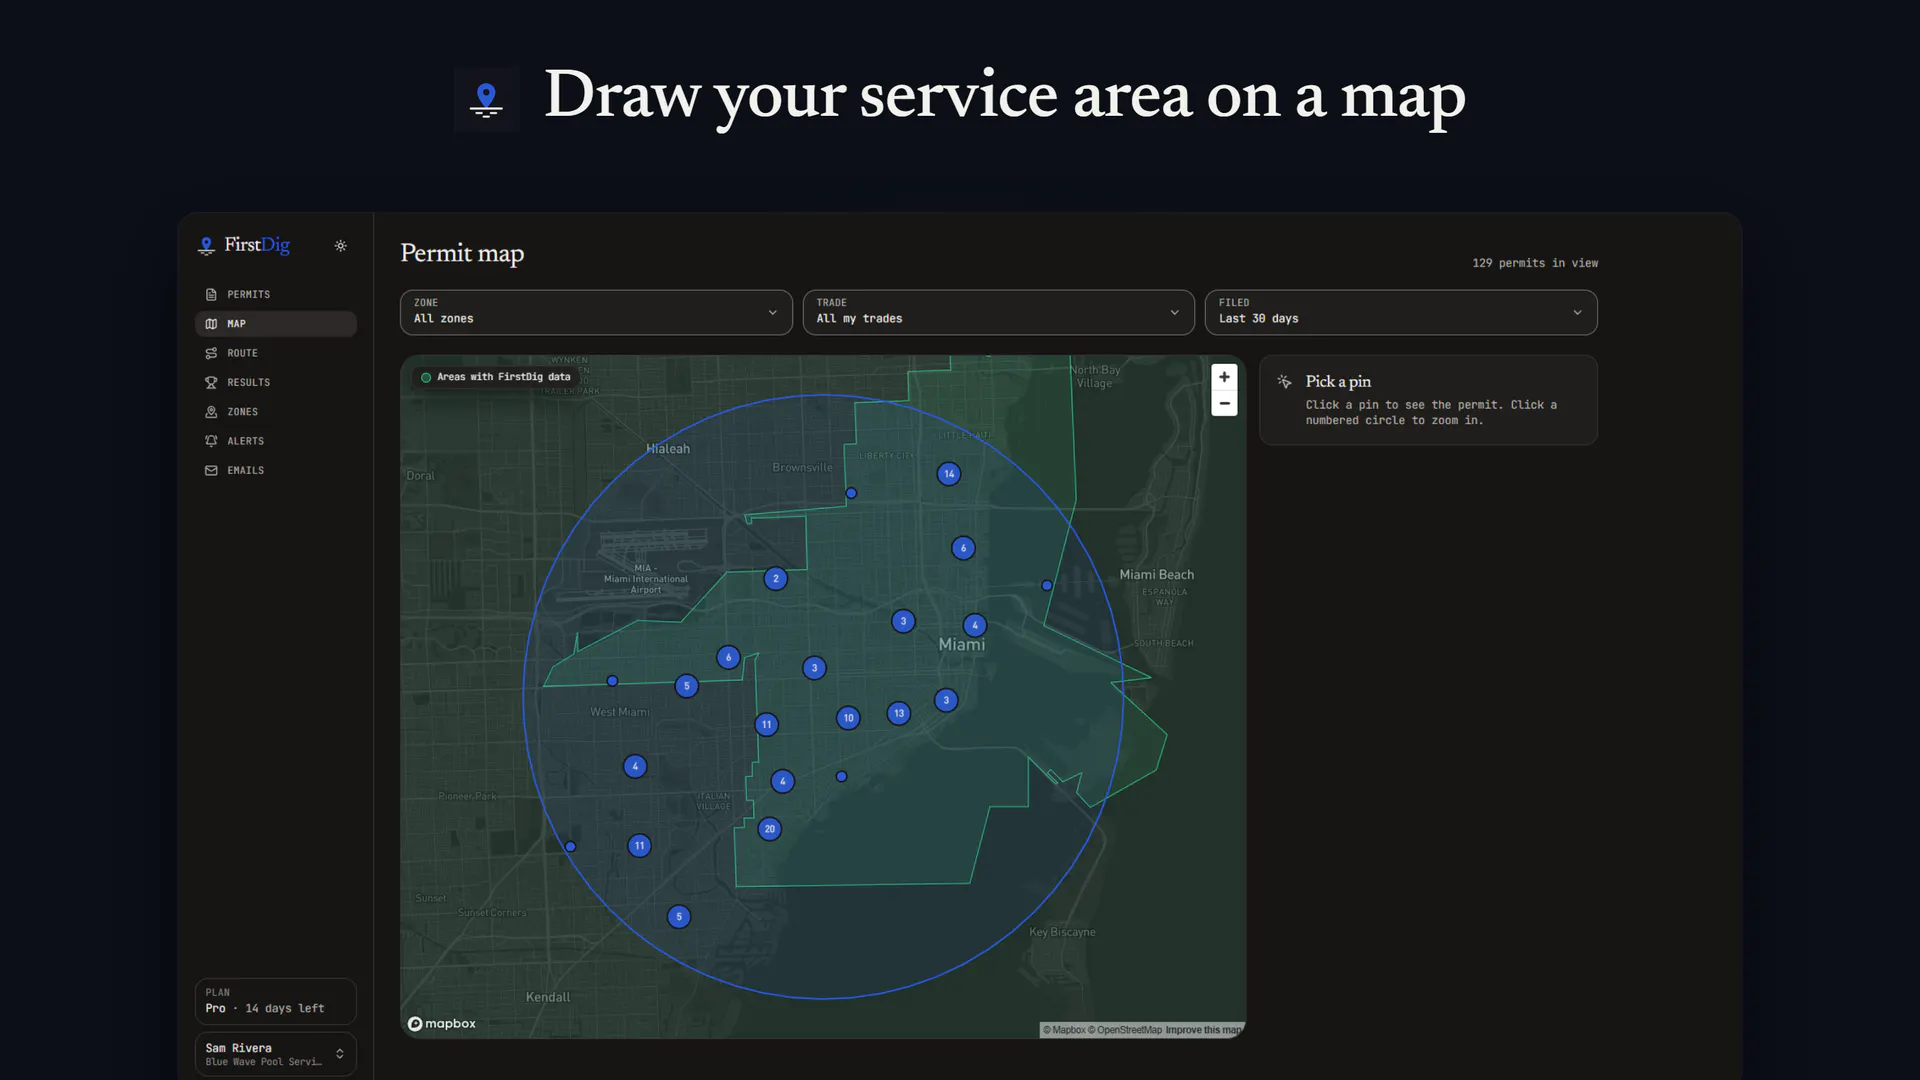Click cluster pin 6 below pin 14
Image resolution: width=1920 pixels, height=1080 pixels.
tap(963, 548)
